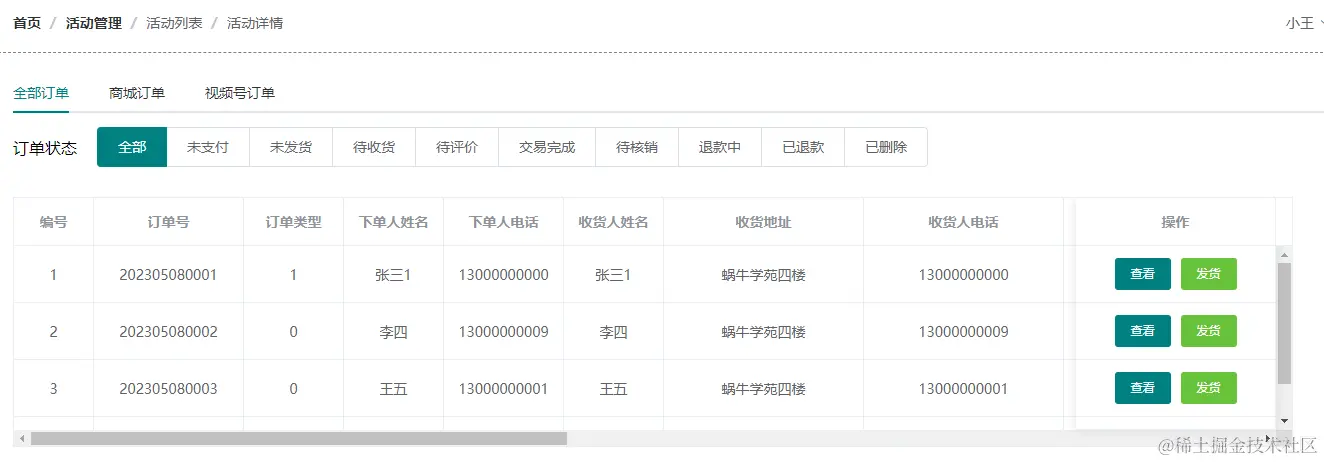Screen dimensions: 1324x462
Task: Select order number 202305080002 cell
Action: [168, 331]
